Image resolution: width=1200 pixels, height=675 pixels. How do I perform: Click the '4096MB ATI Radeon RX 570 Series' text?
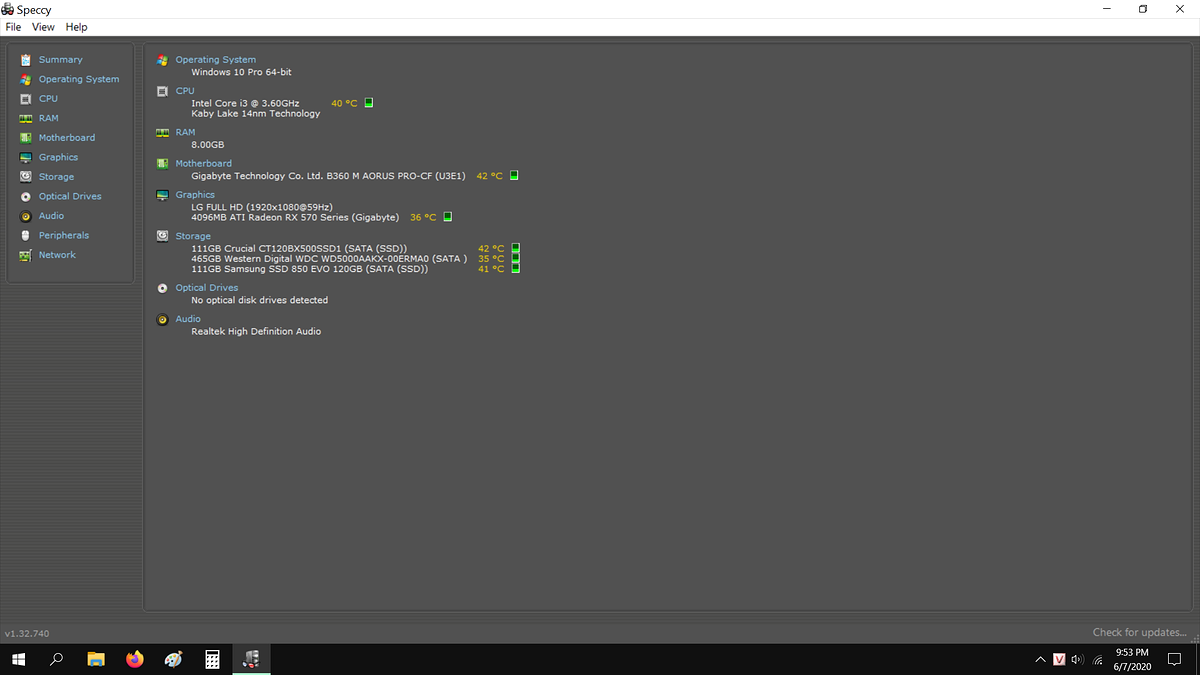coord(295,217)
